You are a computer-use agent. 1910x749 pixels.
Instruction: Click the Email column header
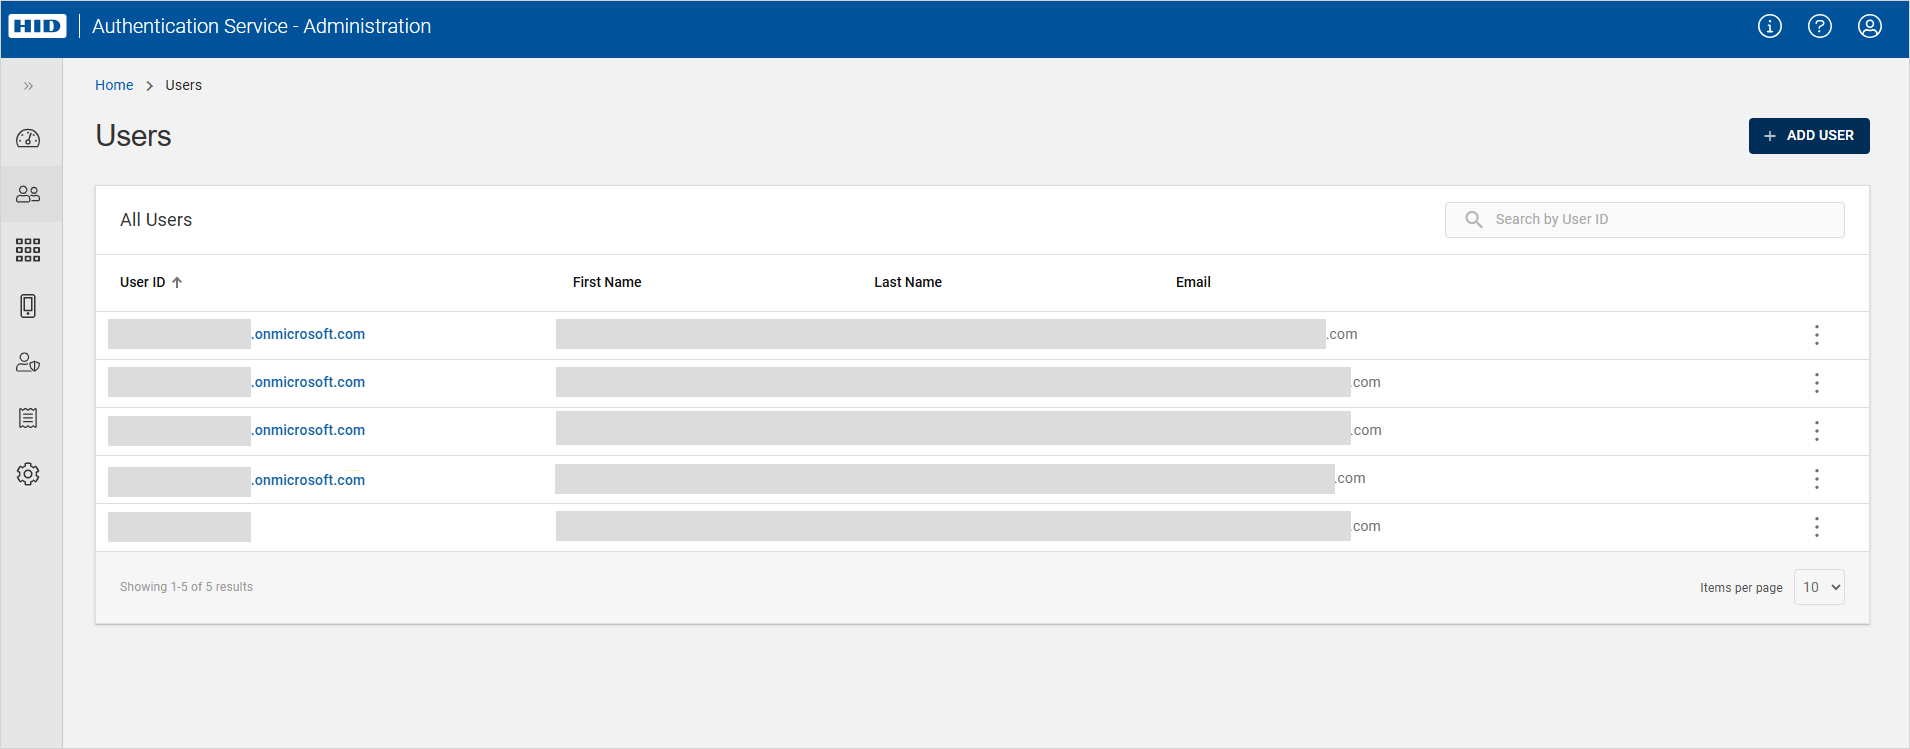[1193, 282]
